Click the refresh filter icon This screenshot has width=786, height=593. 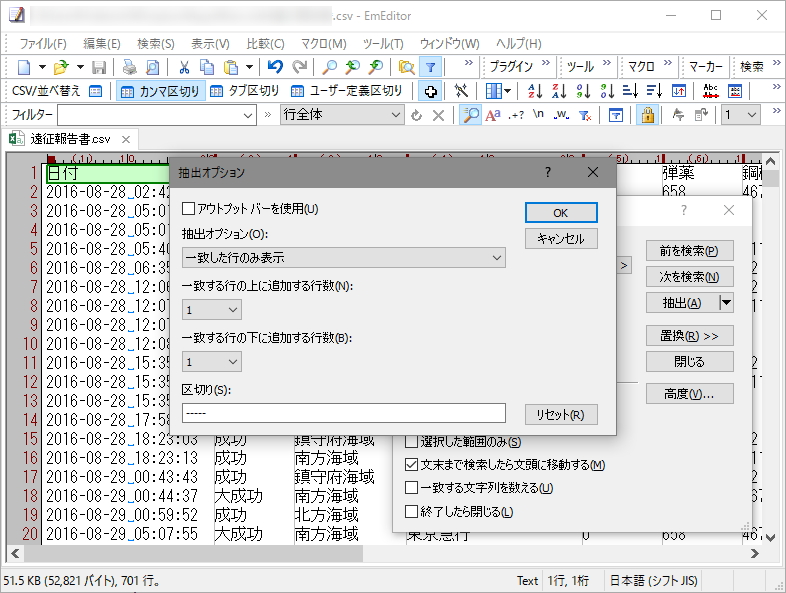point(416,115)
